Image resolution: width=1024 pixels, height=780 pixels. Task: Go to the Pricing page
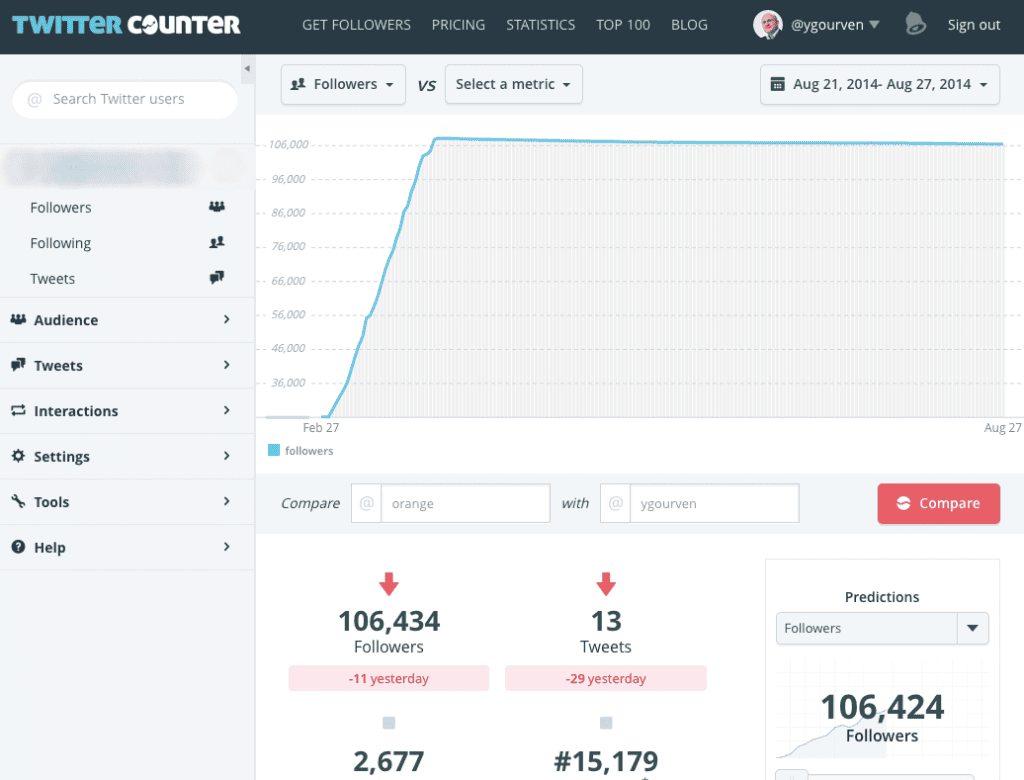click(x=458, y=25)
